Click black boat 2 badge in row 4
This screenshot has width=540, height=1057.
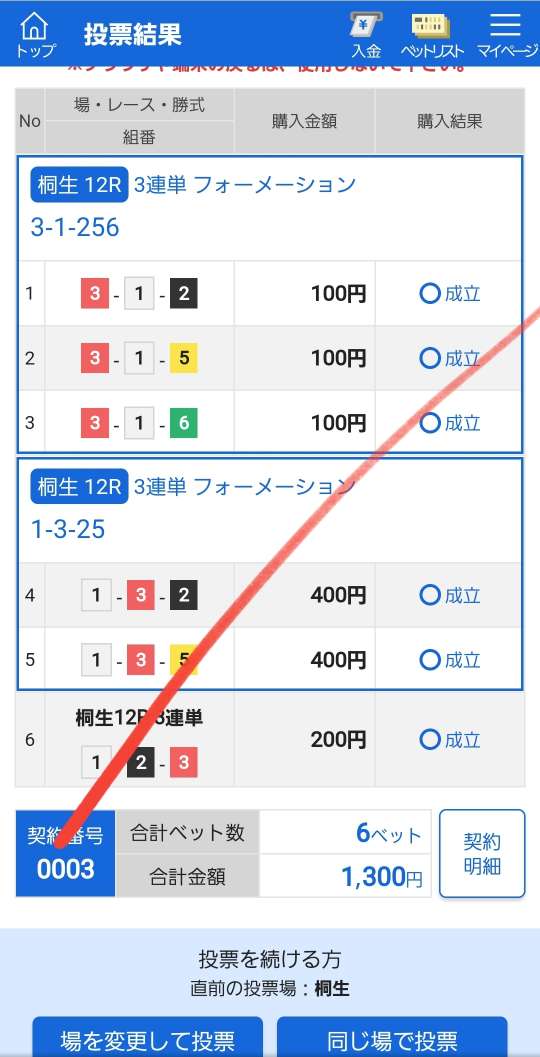pyautogui.click(x=183, y=596)
